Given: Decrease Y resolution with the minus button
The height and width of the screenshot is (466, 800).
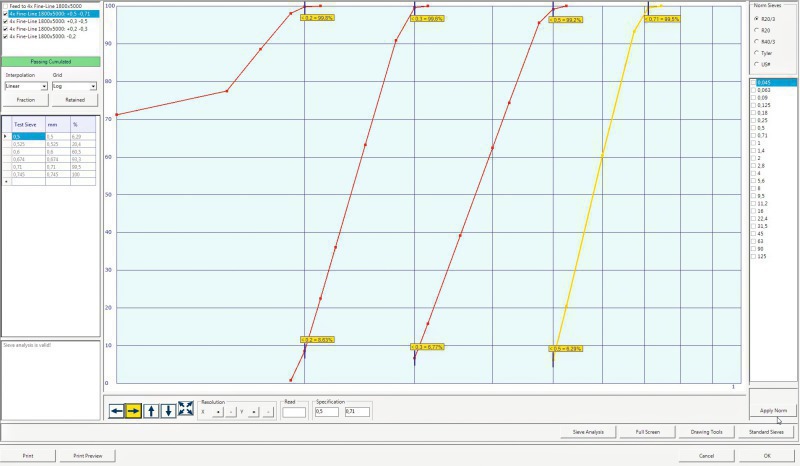Looking at the screenshot, I should click(x=267, y=411).
